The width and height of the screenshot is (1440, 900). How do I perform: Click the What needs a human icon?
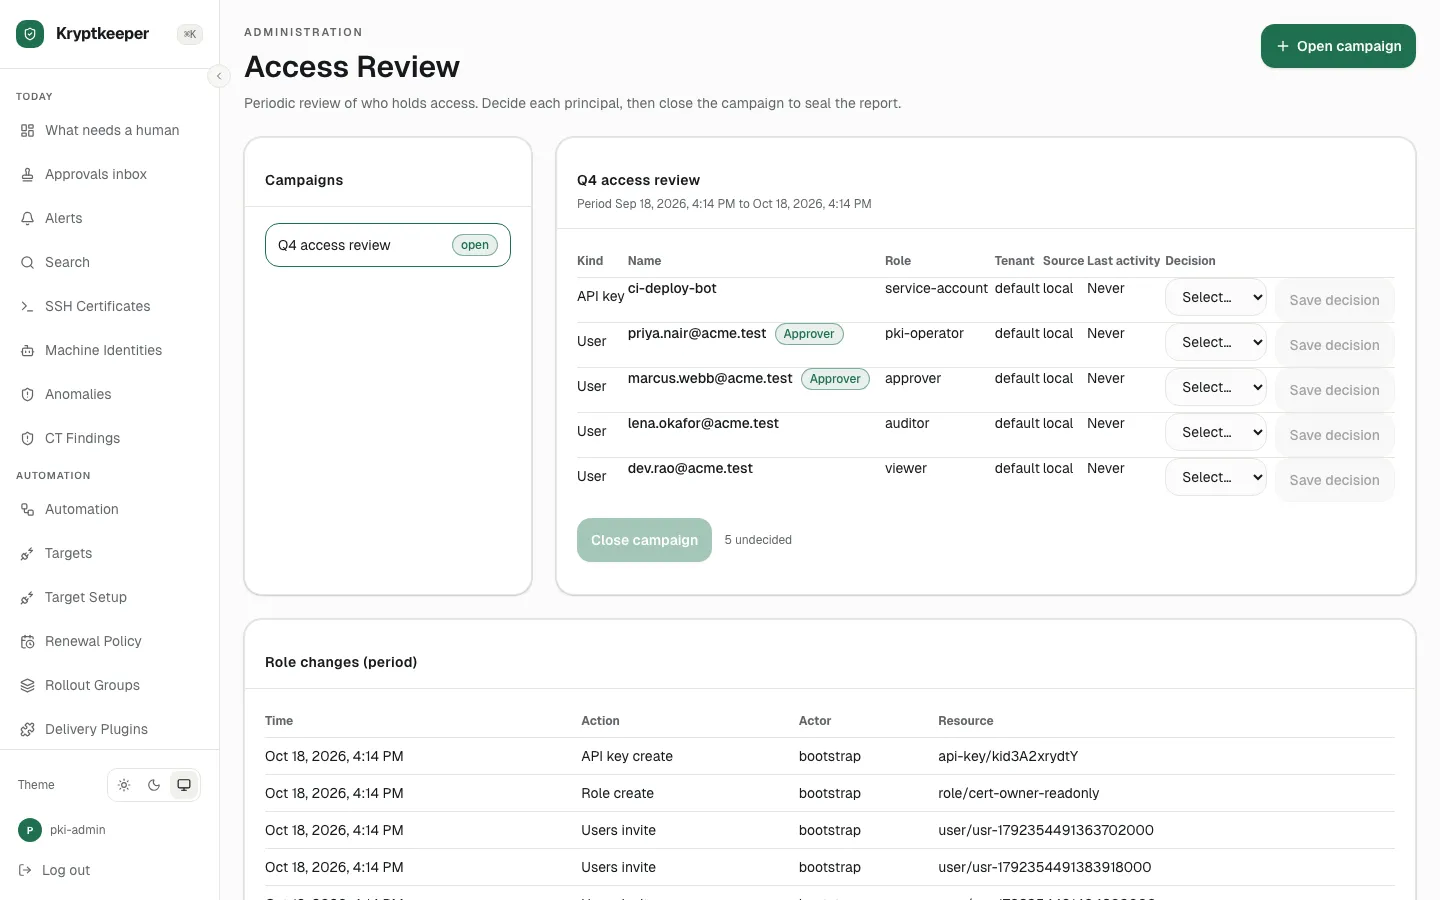point(27,131)
